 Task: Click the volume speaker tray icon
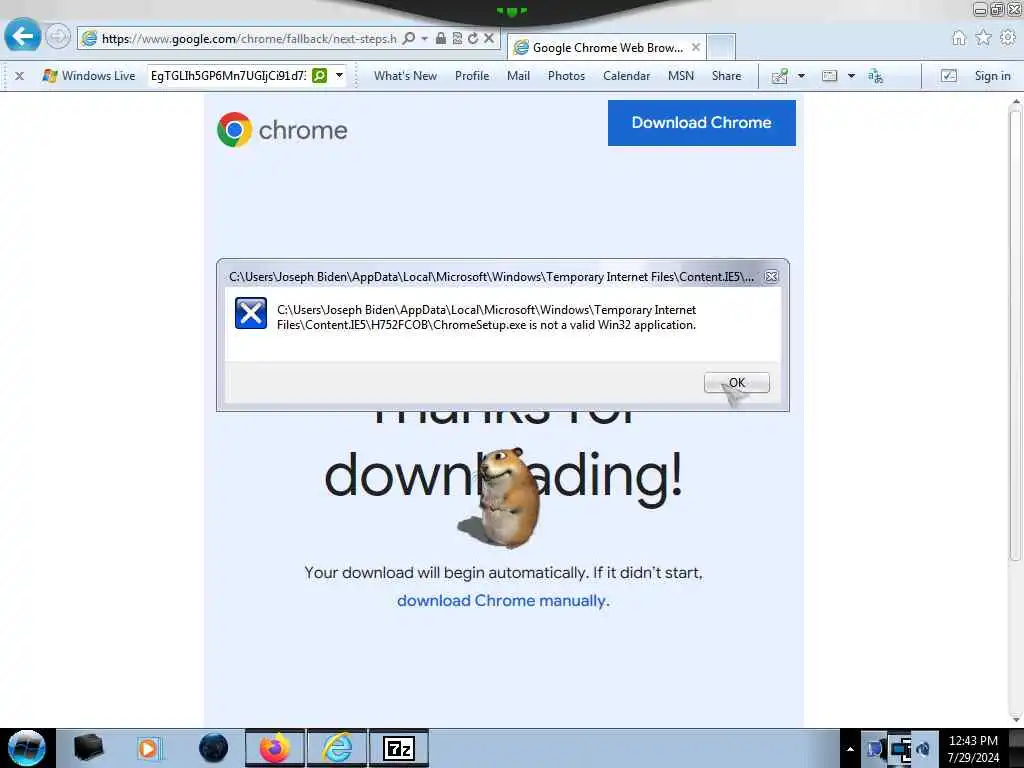[923, 749]
